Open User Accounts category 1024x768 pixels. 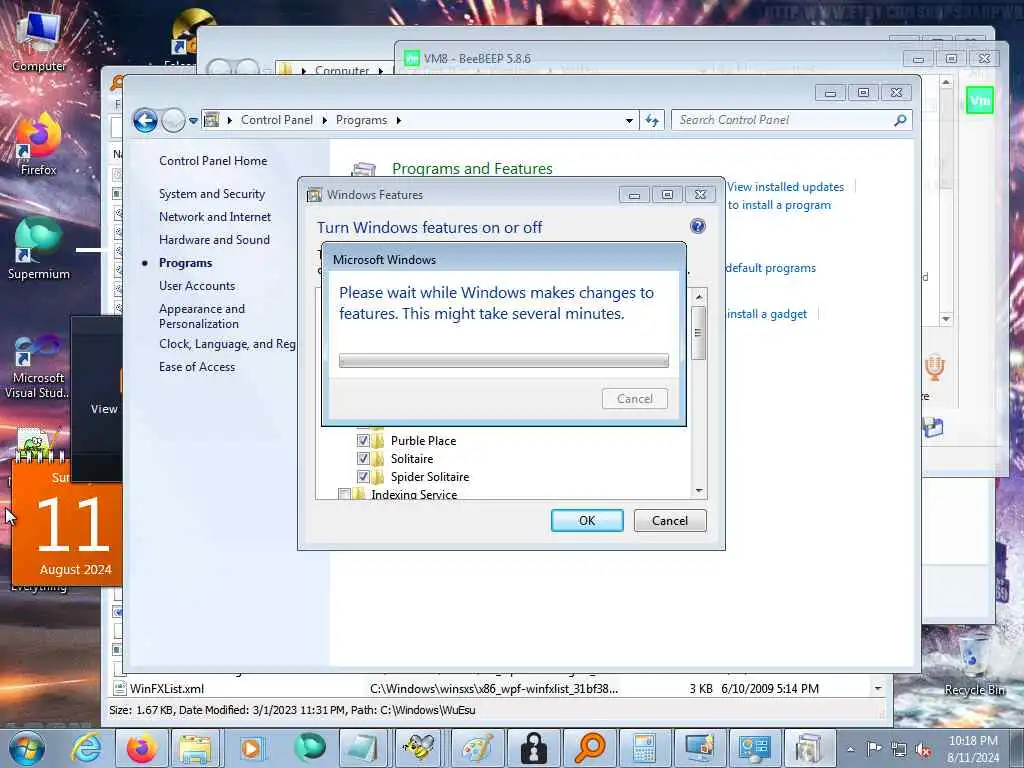coord(197,286)
